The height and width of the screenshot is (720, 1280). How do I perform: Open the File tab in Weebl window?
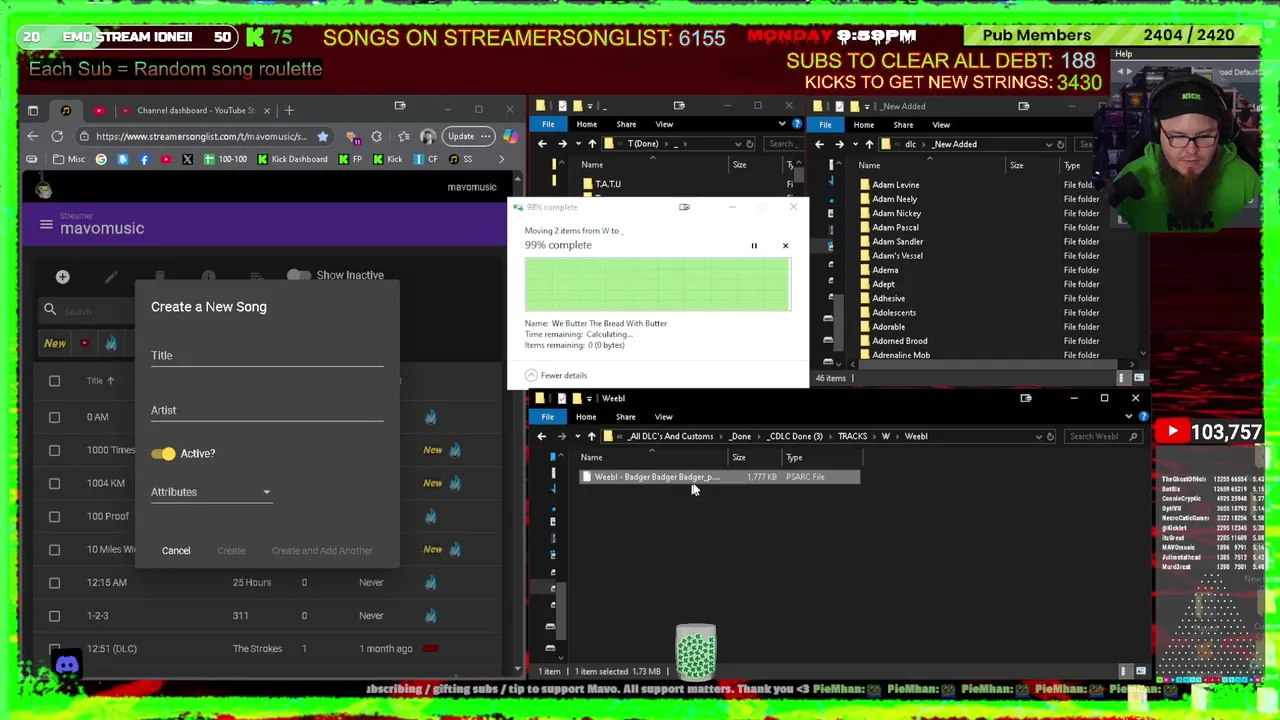[x=547, y=416]
